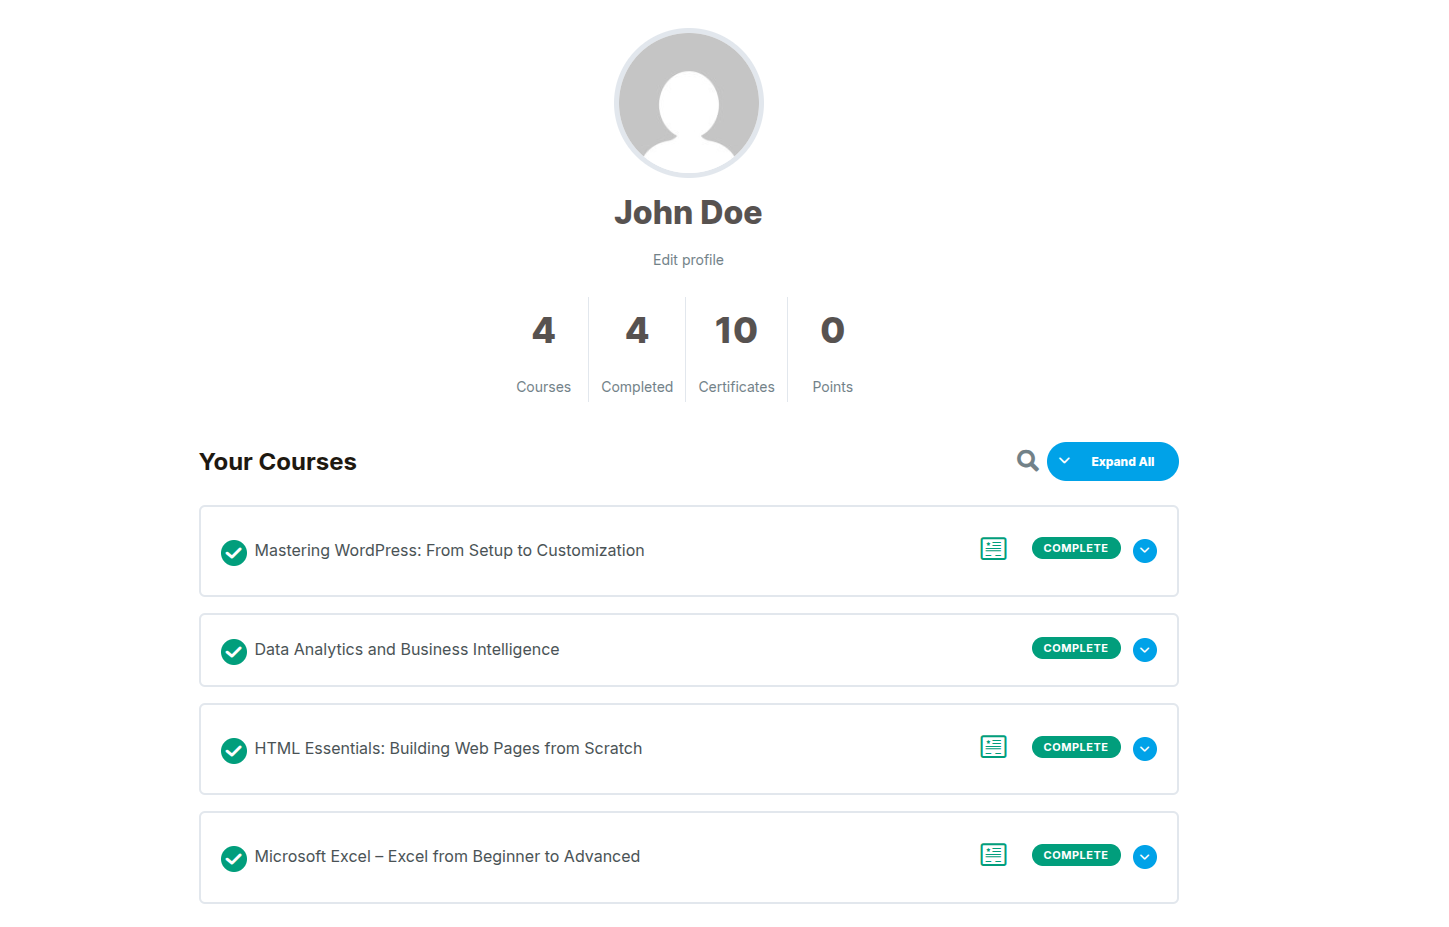Open Mastering WordPress: From Setup to Customization

click(x=449, y=551)
